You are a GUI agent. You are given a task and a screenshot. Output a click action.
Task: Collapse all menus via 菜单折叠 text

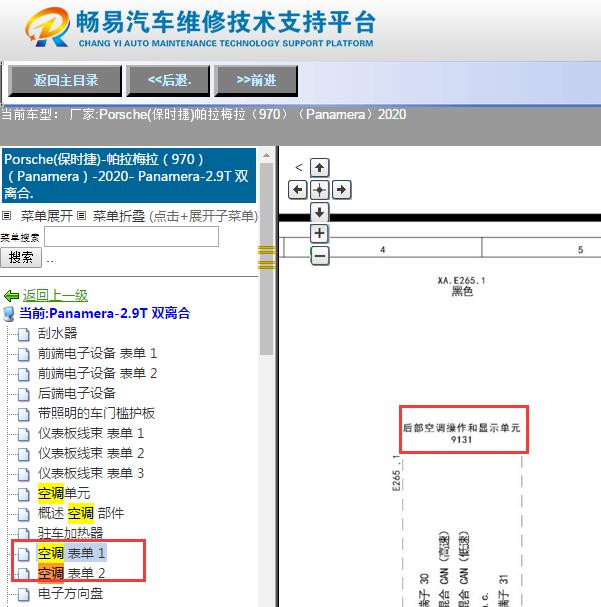(119, 216)
